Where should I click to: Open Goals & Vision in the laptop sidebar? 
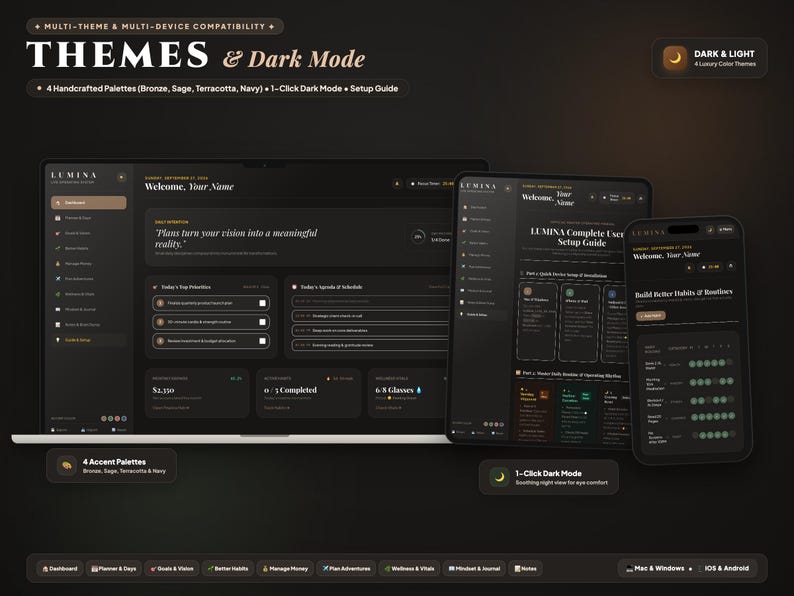click(x=89, y=233)
